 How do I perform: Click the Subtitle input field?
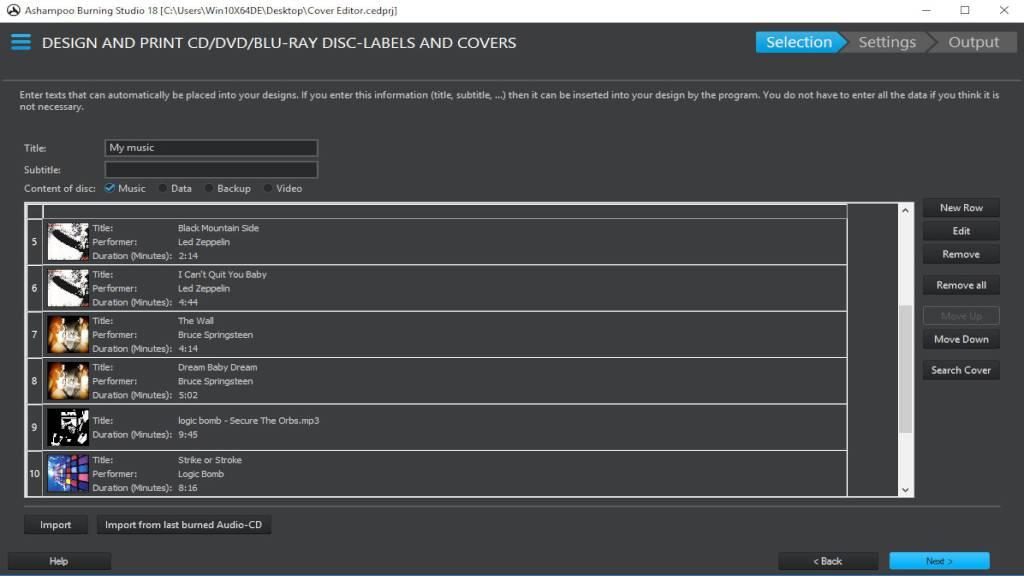coord(211,170)
